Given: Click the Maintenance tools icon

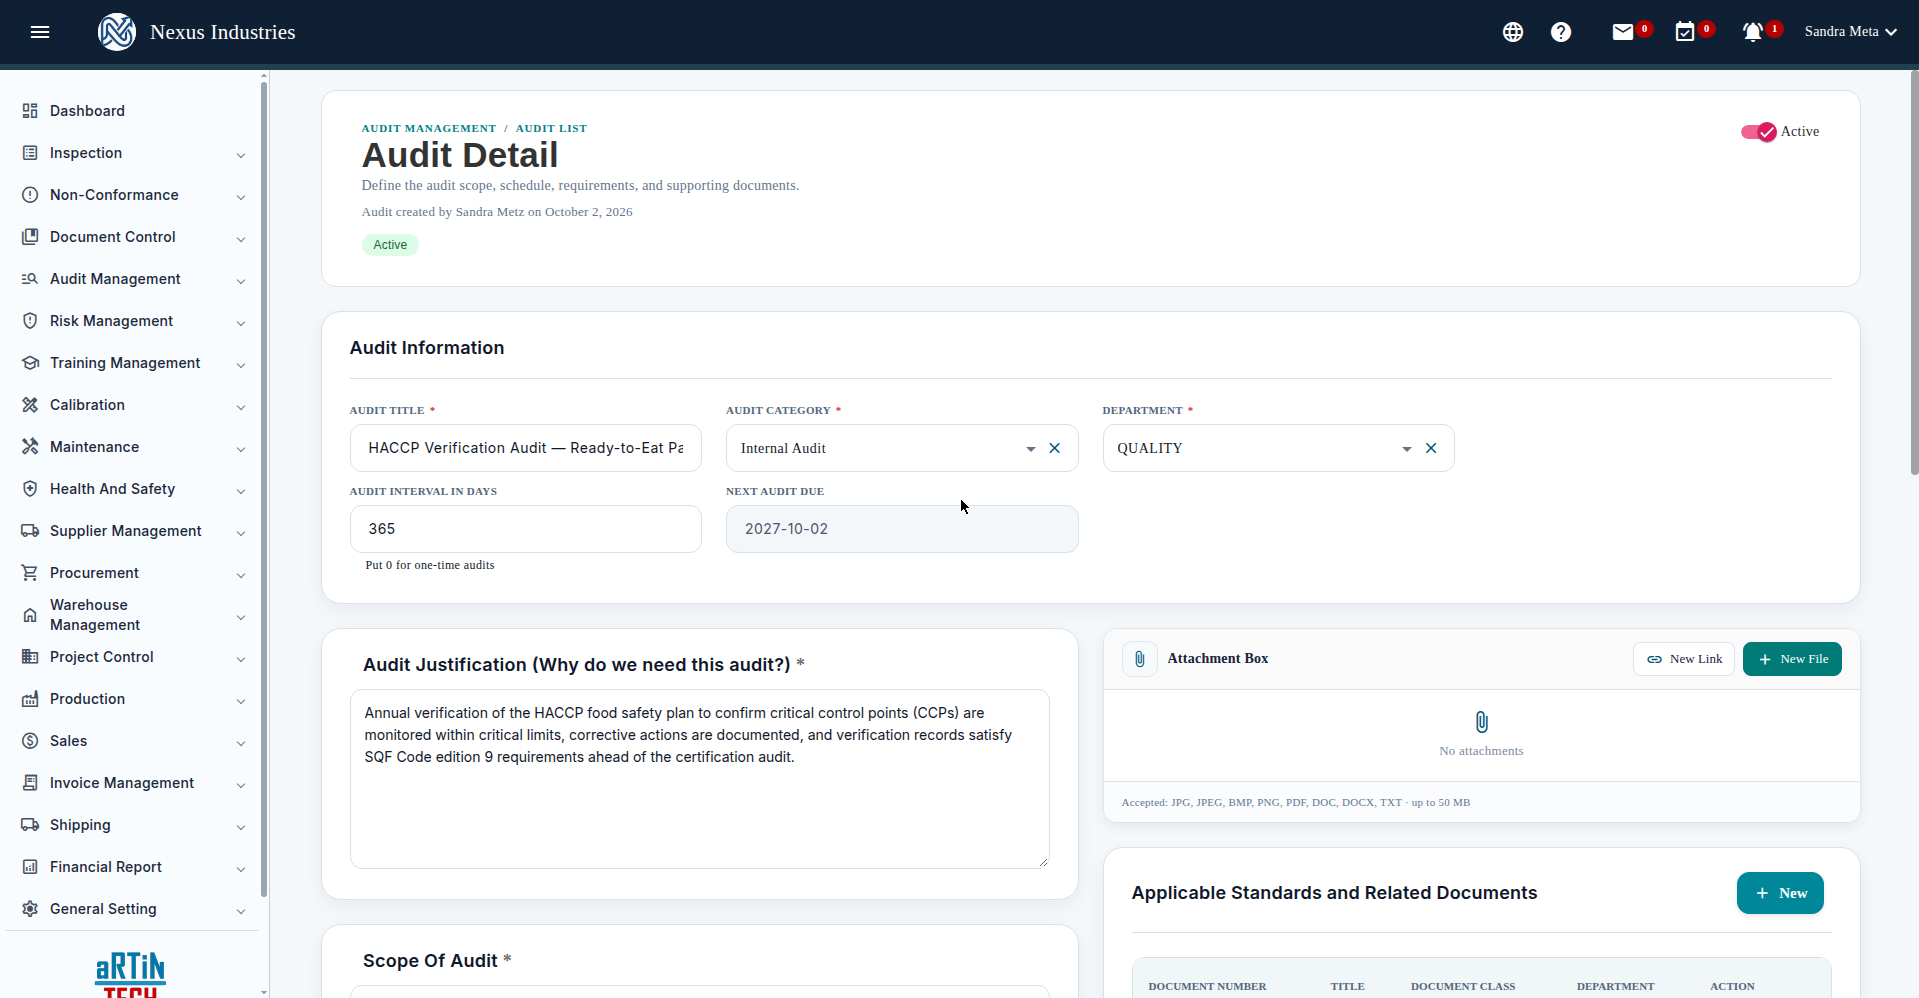Looking at the screenshot, I should [x=30, y=447].
